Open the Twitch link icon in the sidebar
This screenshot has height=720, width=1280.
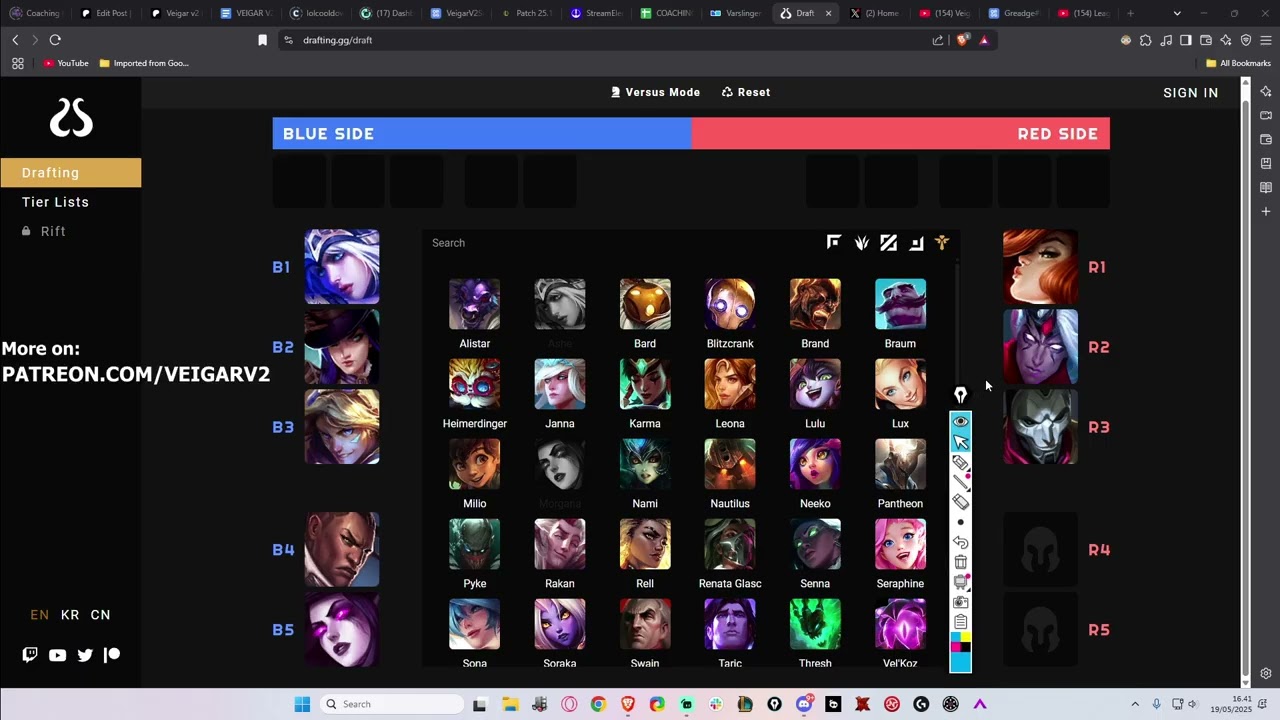pos(30,655)
